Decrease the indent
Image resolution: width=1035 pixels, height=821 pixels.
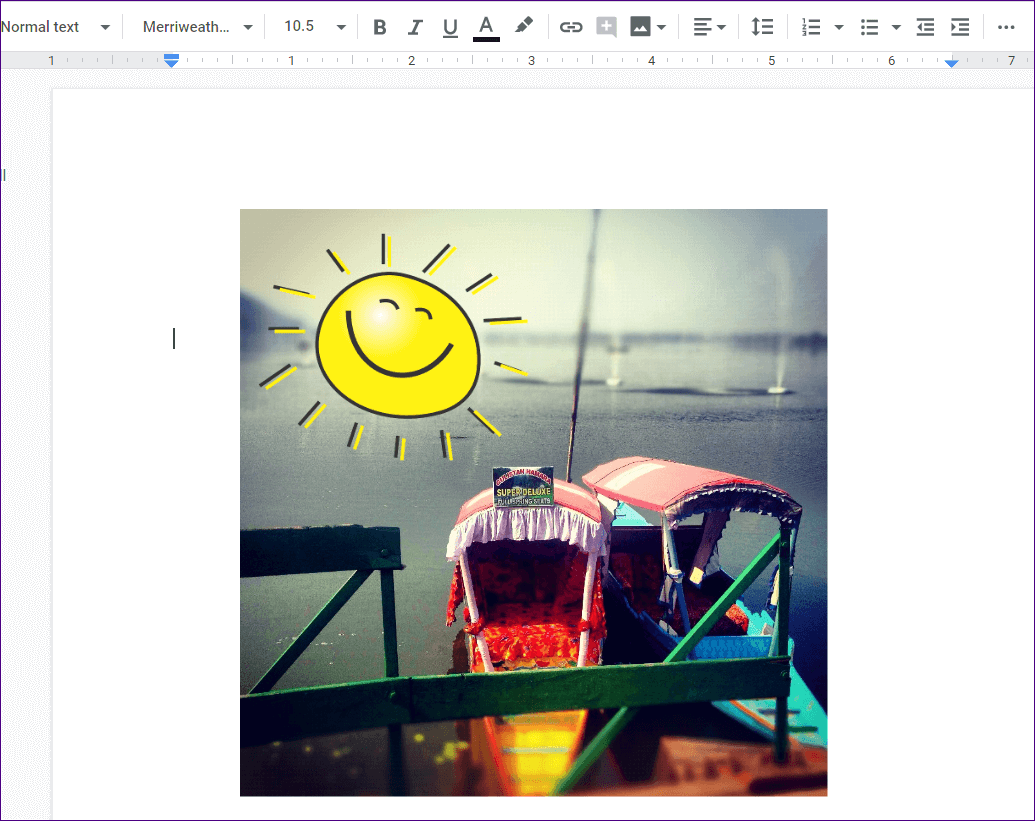point(925,27)
